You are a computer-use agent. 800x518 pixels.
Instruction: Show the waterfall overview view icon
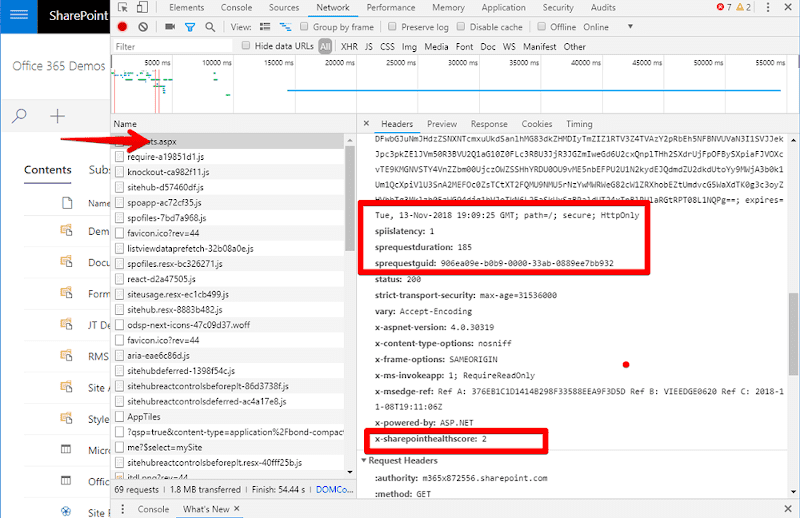[285, 27]
